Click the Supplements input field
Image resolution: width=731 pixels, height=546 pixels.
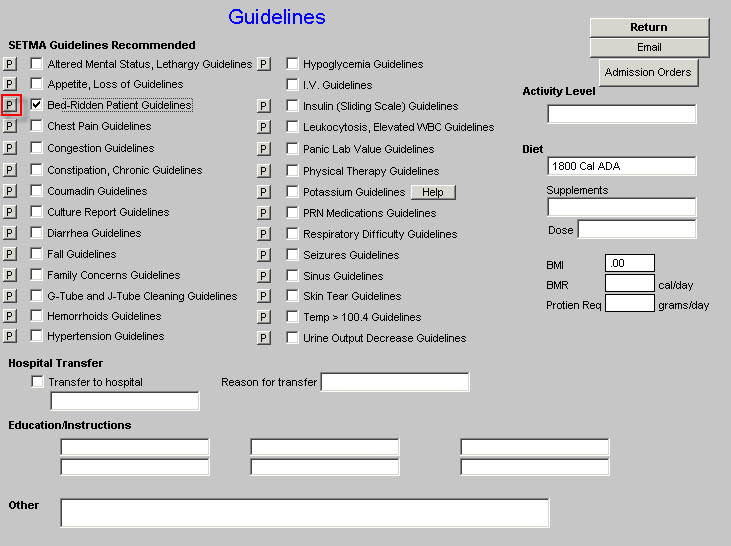[622, 207]
